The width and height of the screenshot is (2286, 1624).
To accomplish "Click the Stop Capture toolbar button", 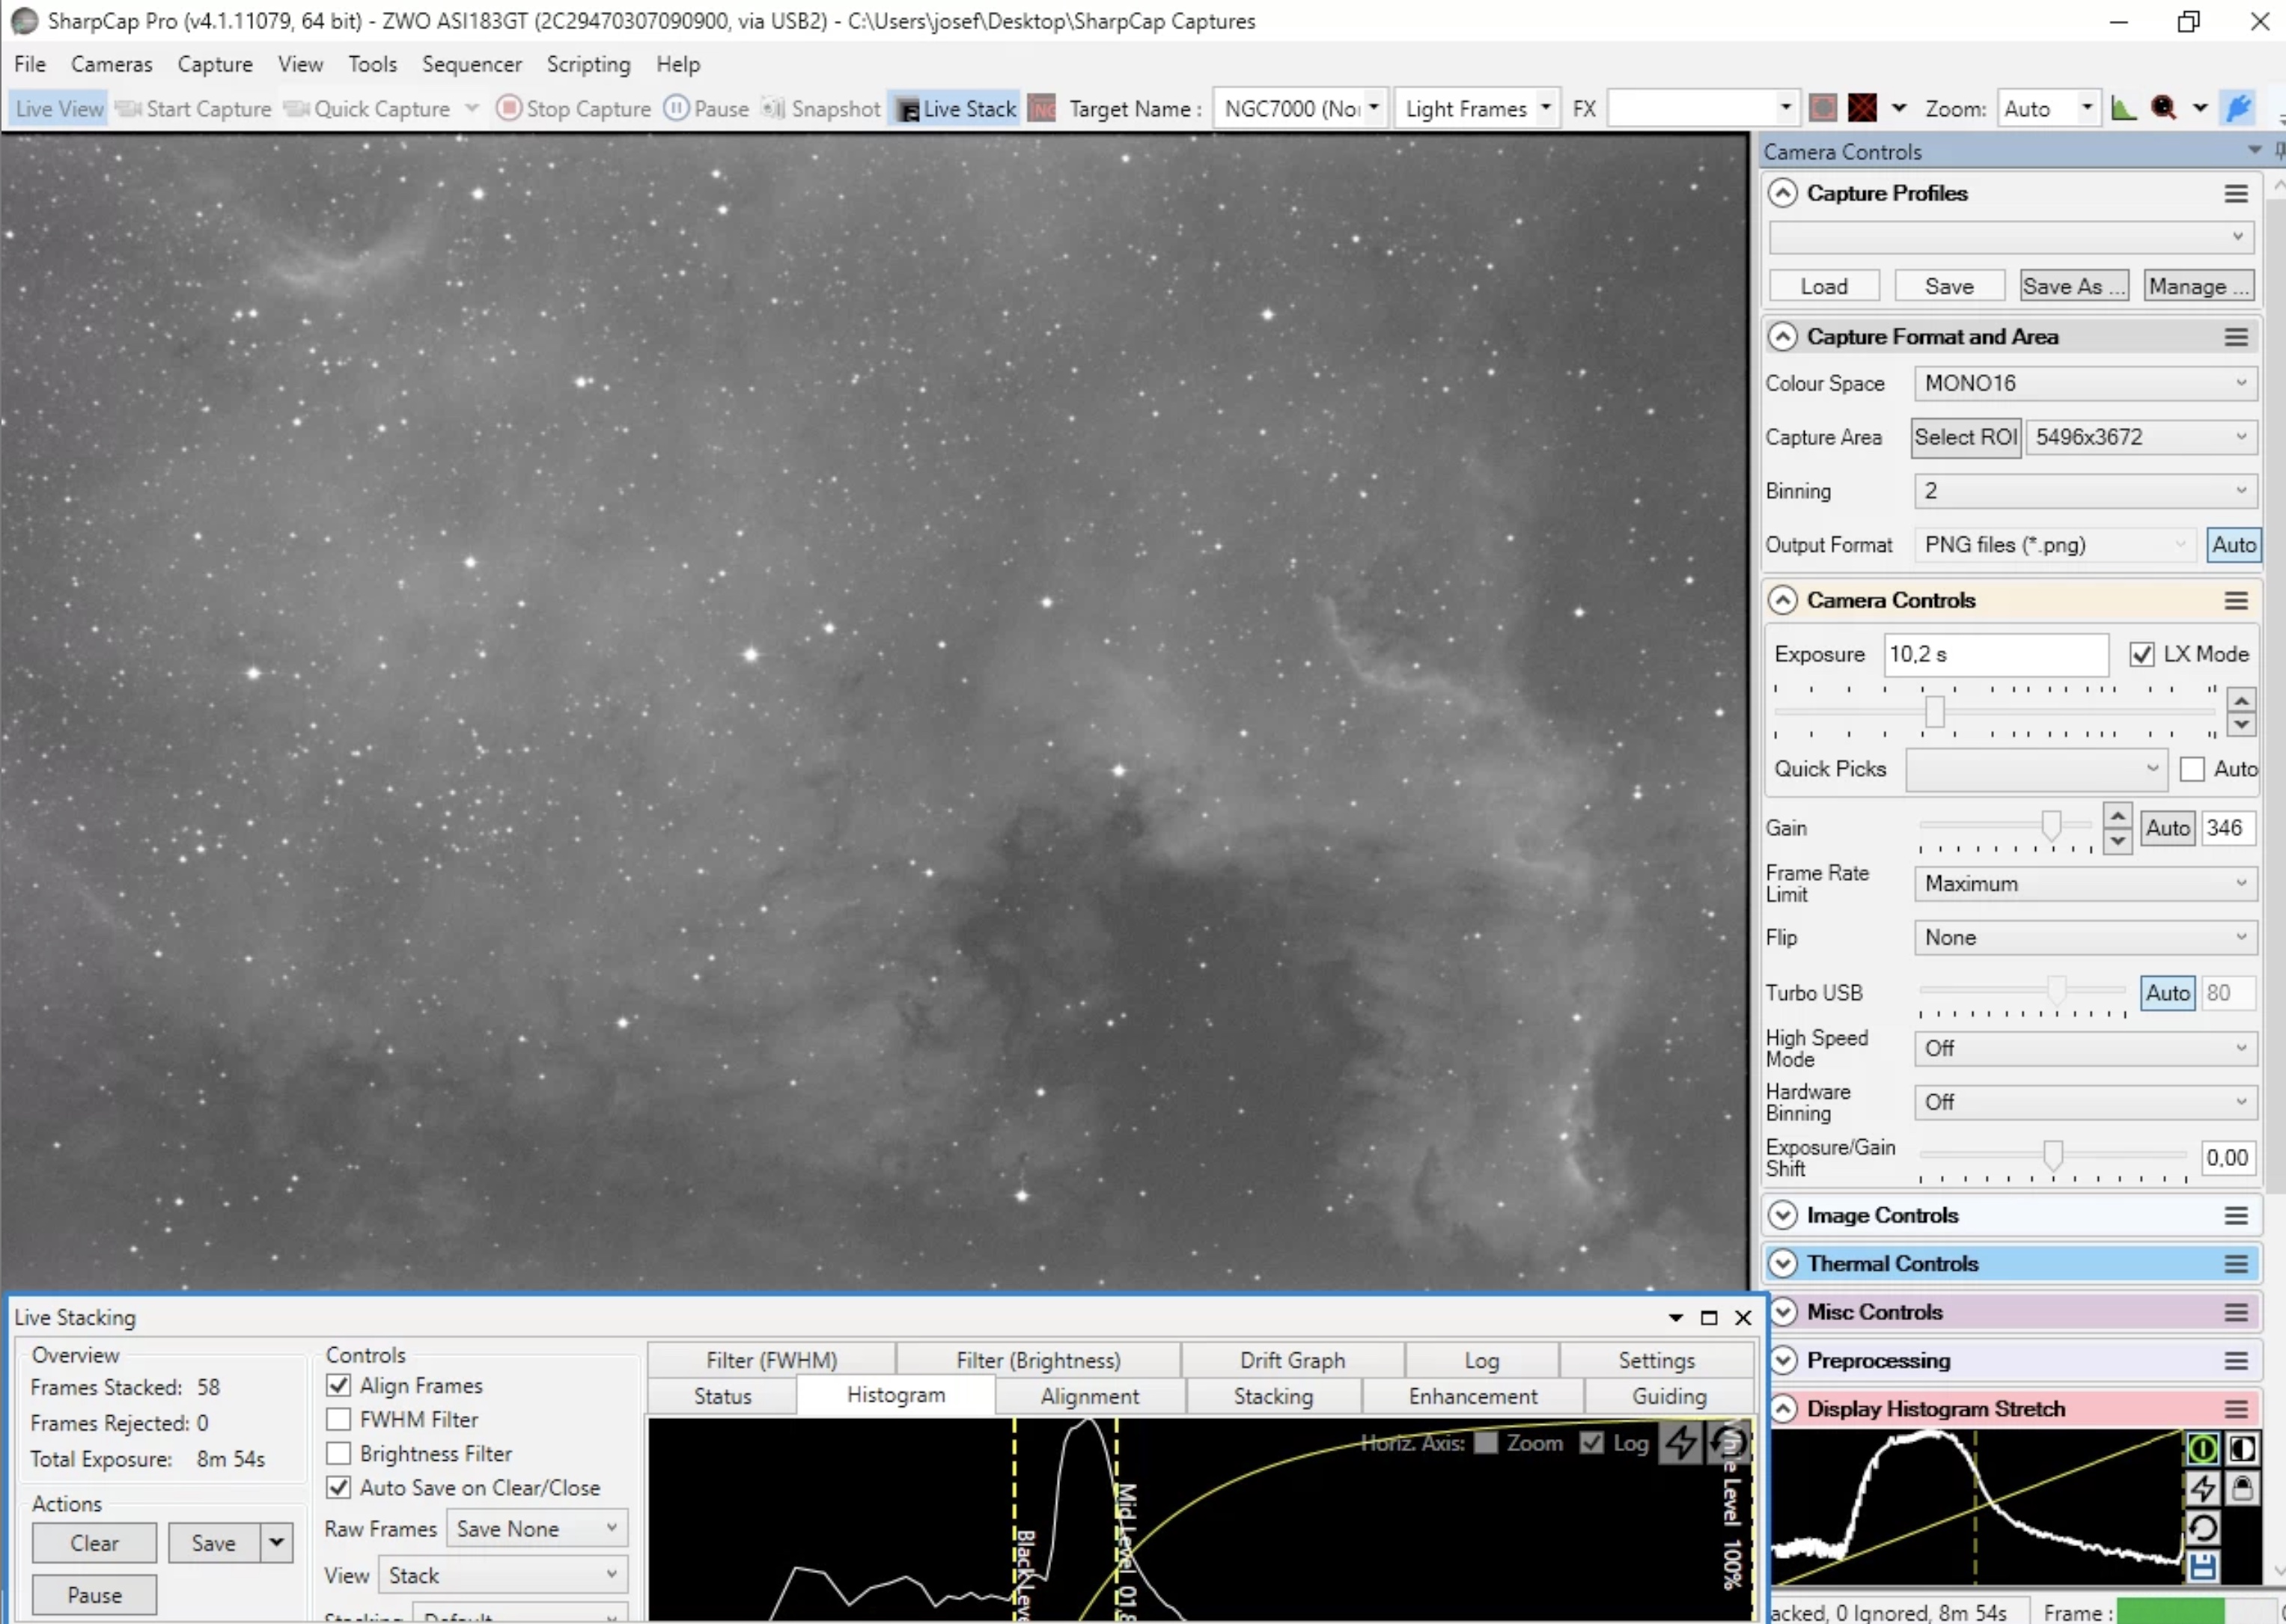I will tap(573, 108).
